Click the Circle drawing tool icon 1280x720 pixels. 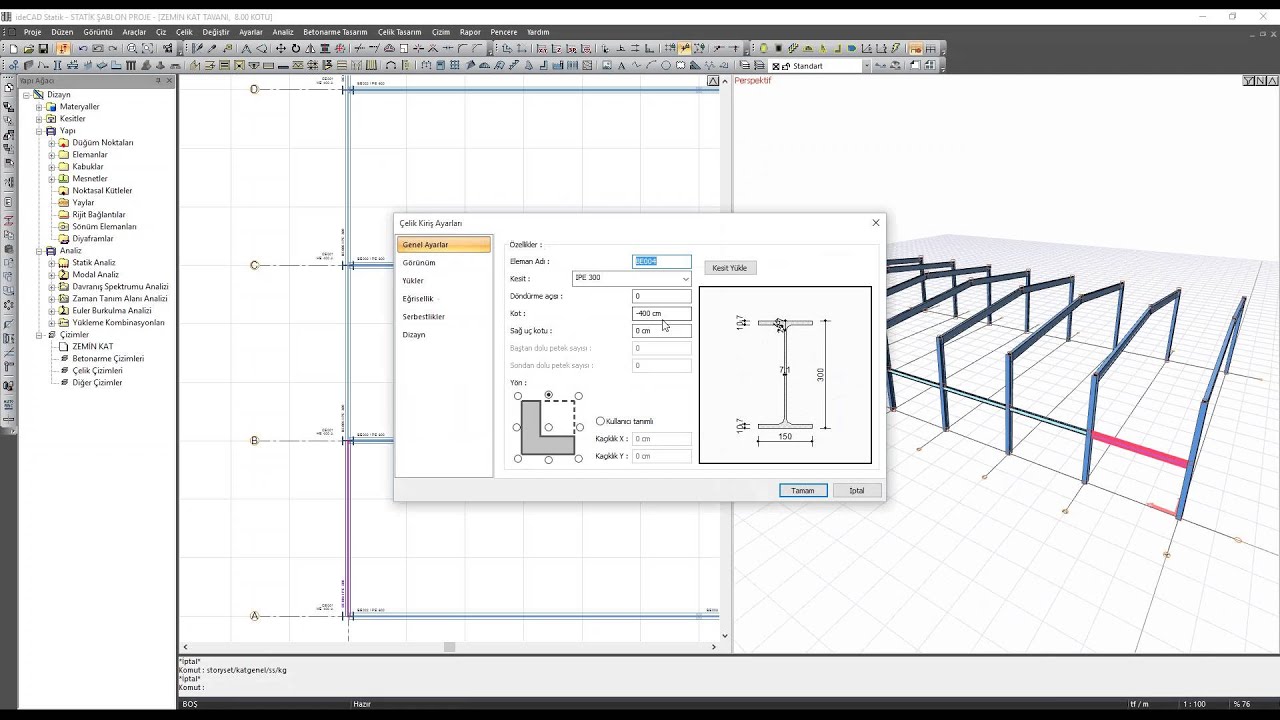coord(666,65)
